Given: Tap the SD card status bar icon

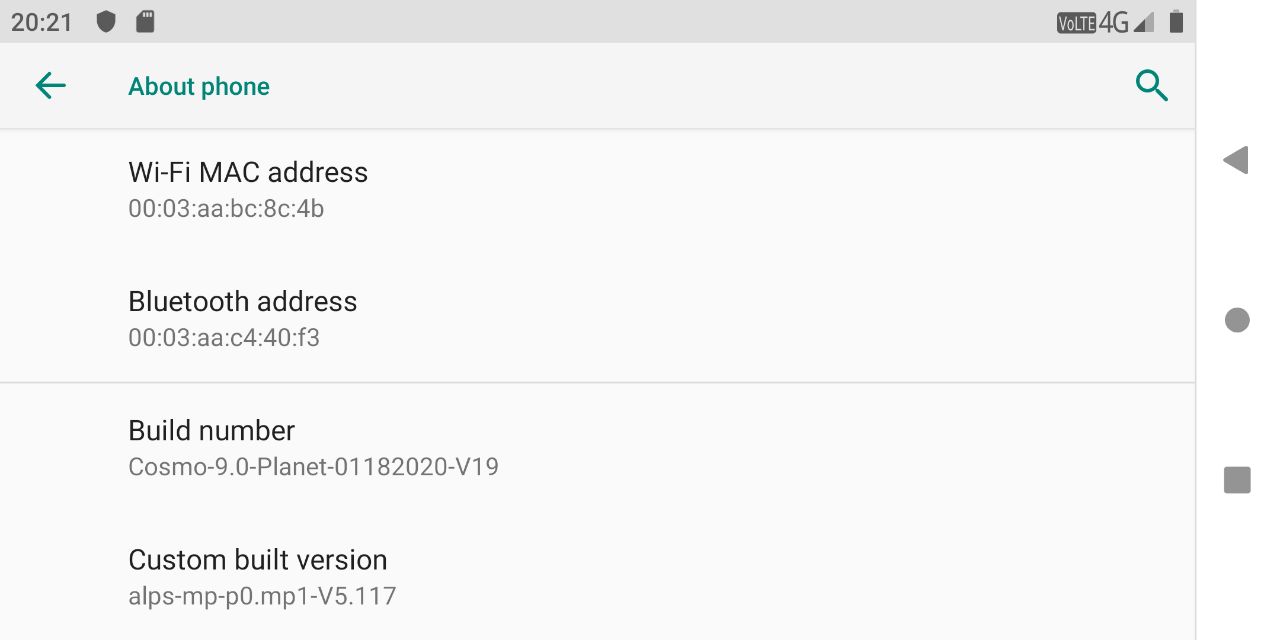Looking at the screenshot, I should 145,21.
